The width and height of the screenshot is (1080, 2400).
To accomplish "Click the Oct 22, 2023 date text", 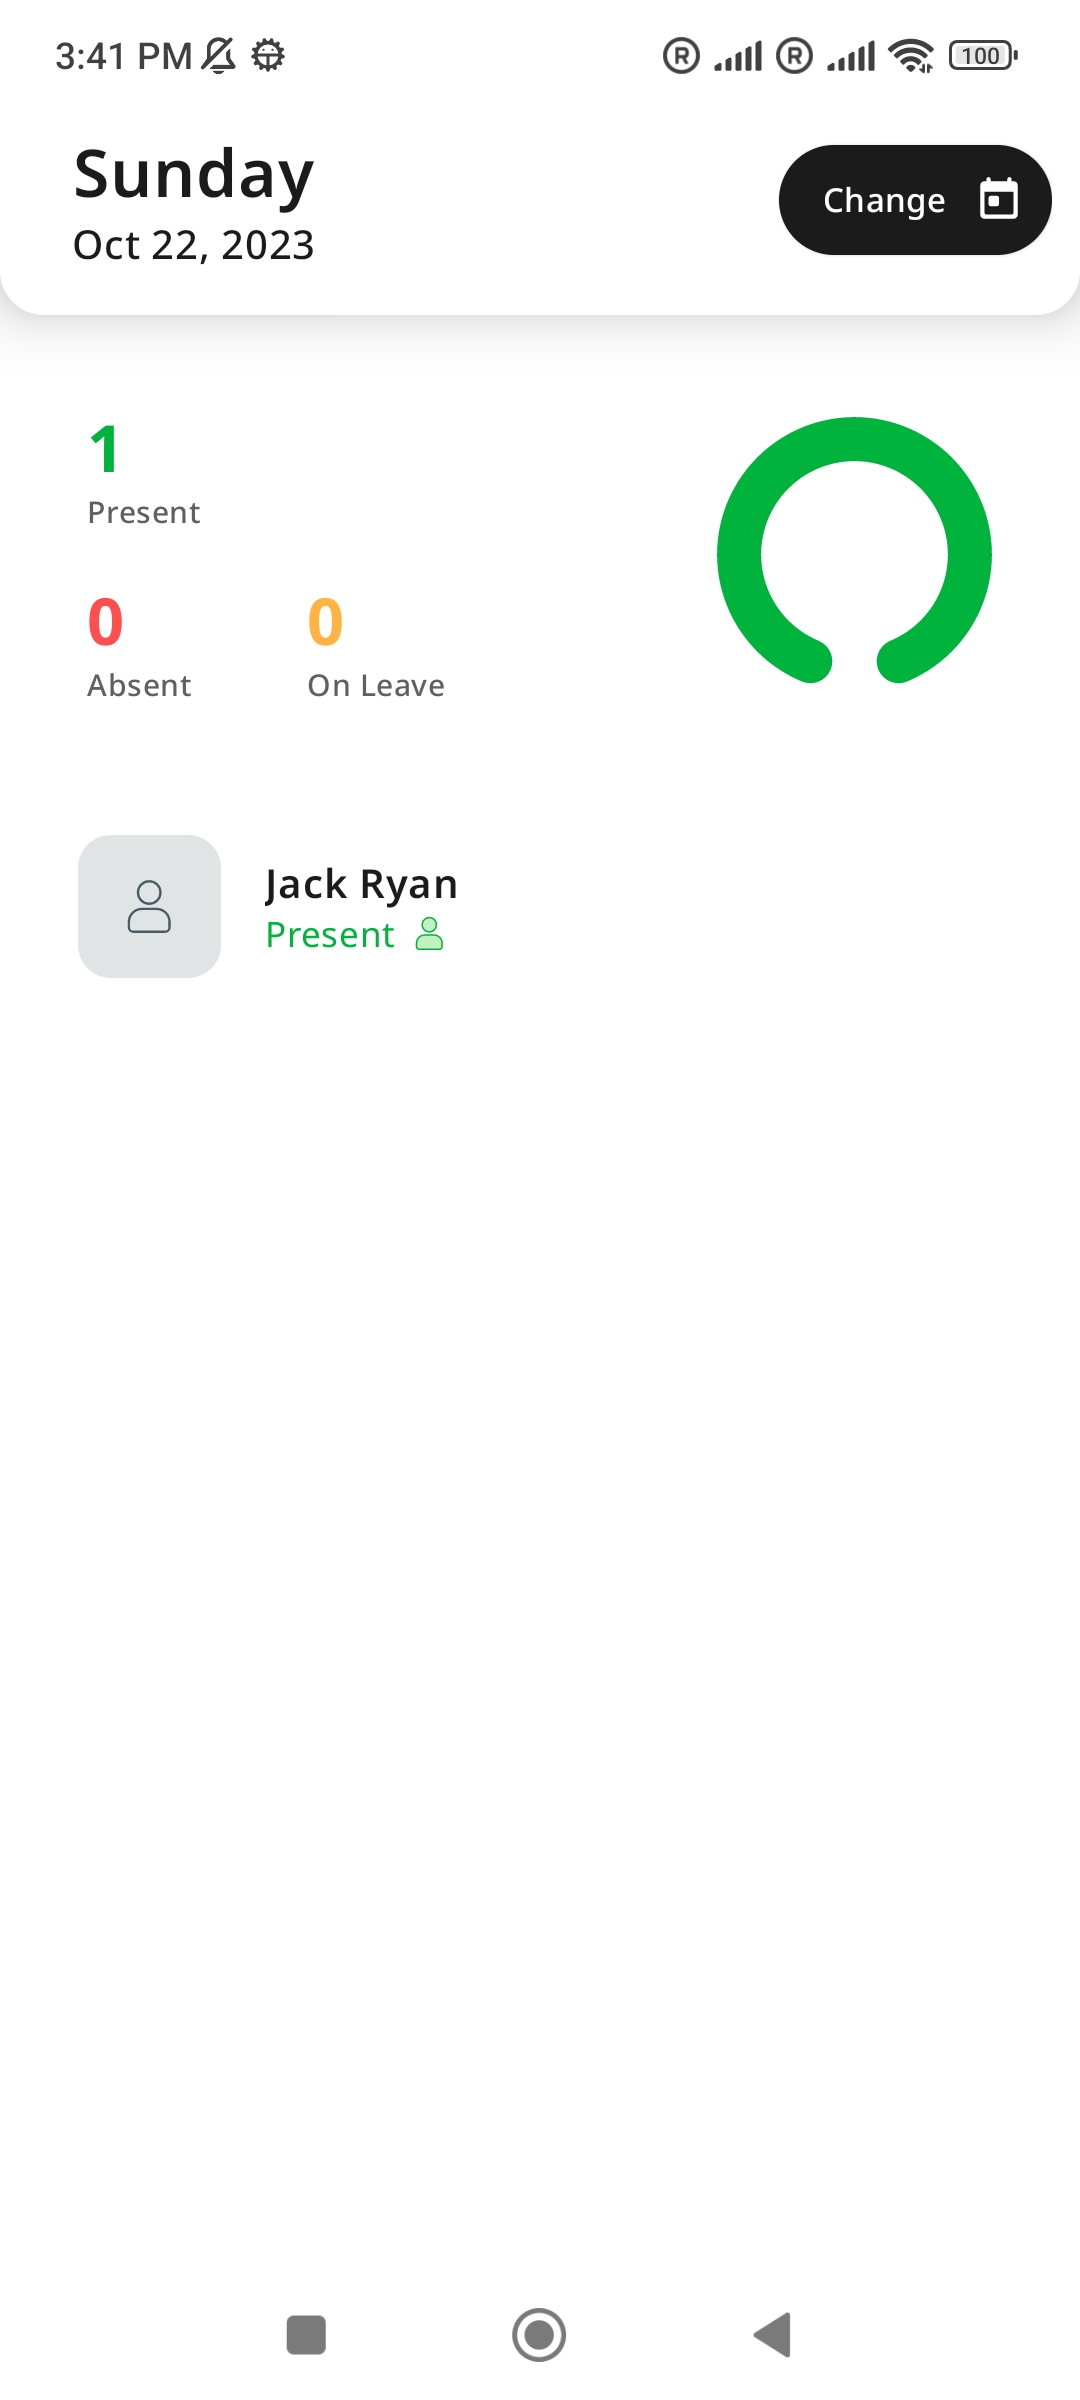I will point(194,245).
